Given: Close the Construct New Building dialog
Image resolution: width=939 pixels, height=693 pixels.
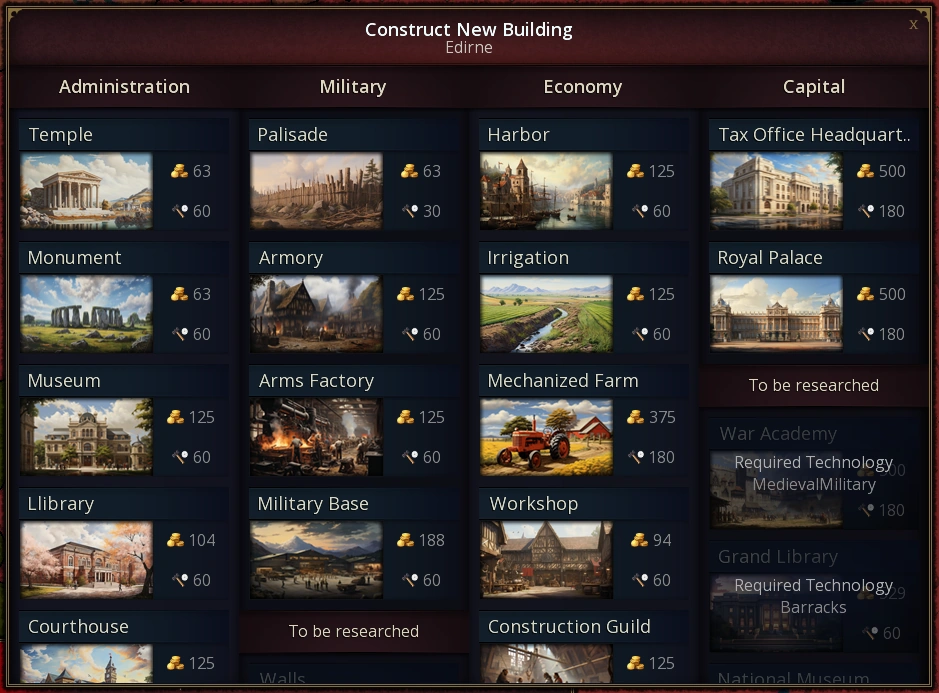Looking at the screenshot, I should (913, 24).
